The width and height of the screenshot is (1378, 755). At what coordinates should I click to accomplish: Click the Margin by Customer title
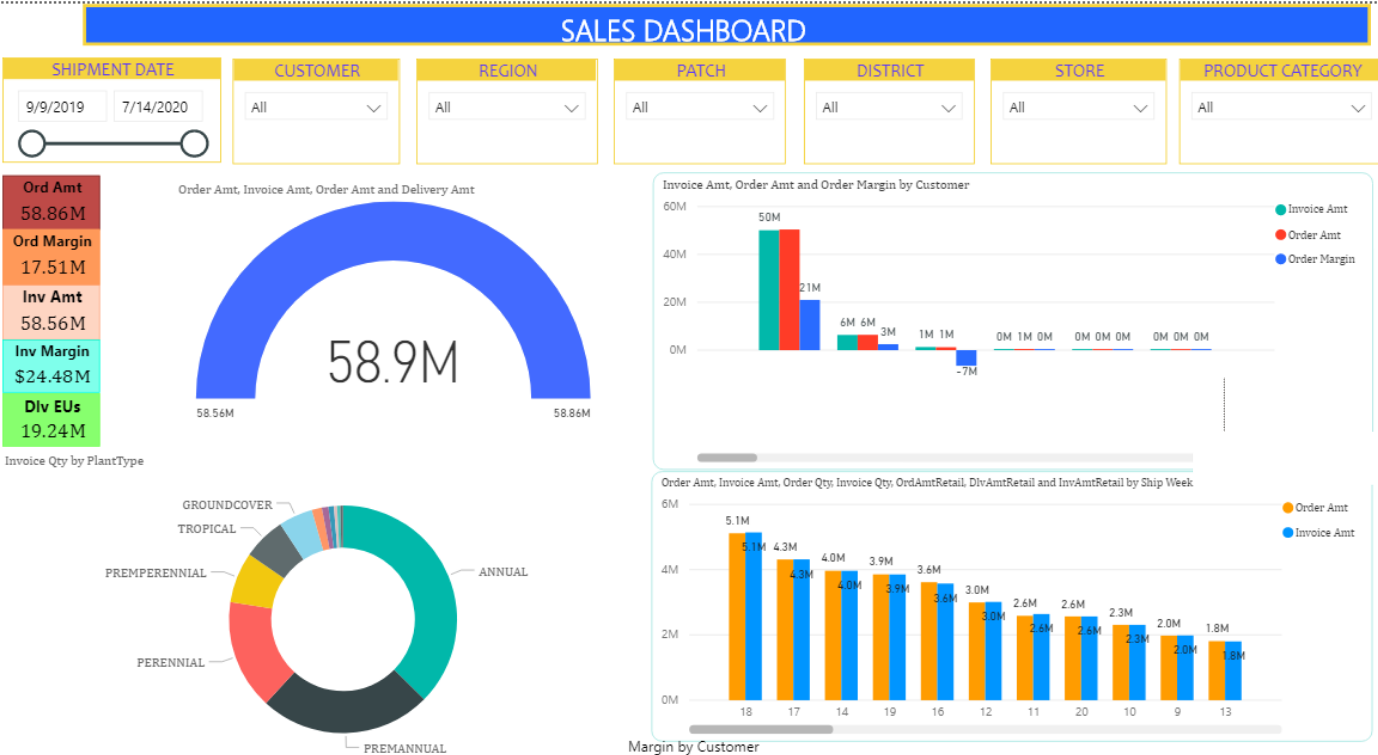[693, 747]
